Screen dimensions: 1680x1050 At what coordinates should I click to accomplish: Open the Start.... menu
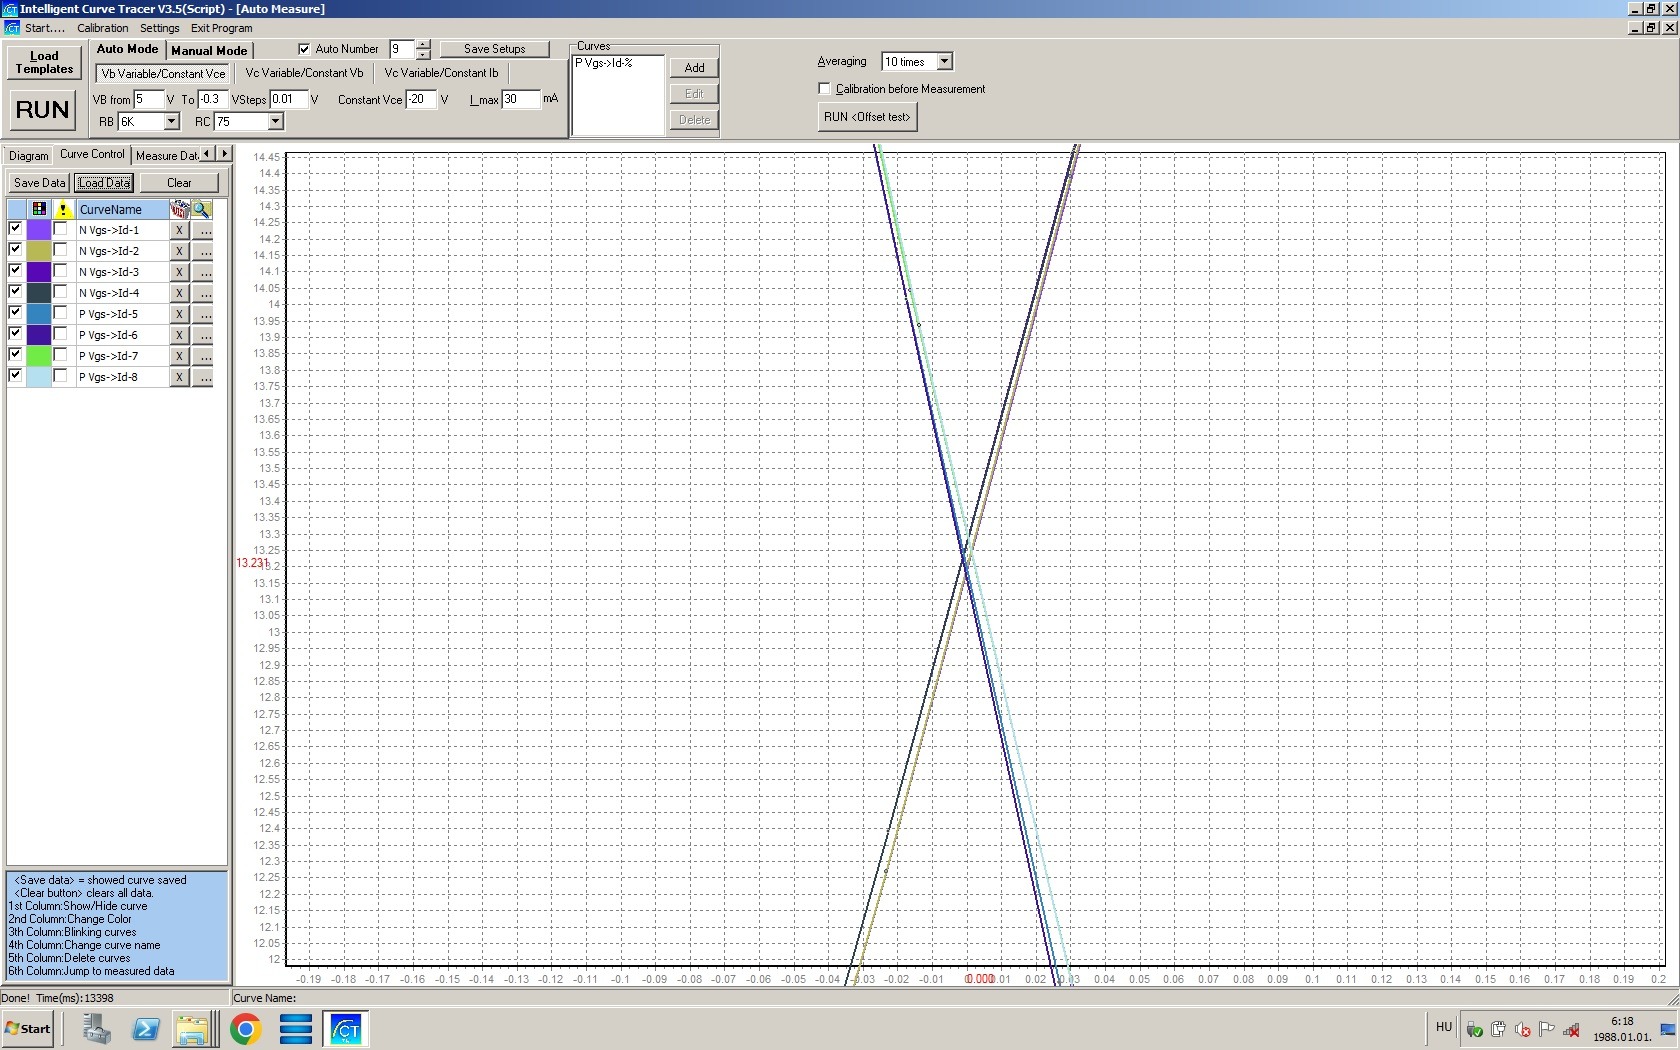pyautogui.click(x=45, y=28)
